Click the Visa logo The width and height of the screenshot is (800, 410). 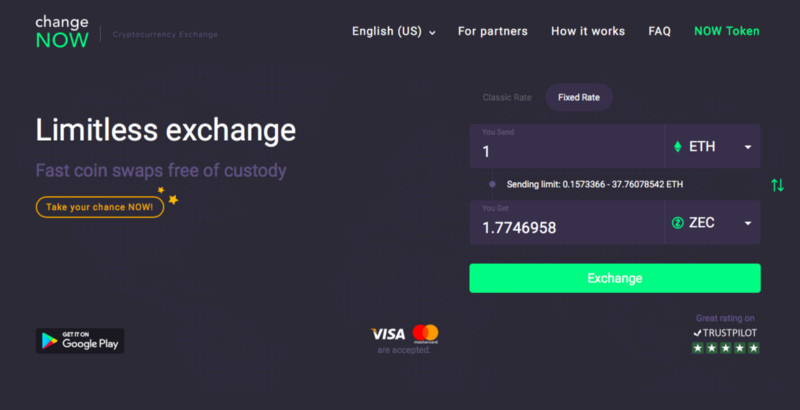click(x=387, y=333)
